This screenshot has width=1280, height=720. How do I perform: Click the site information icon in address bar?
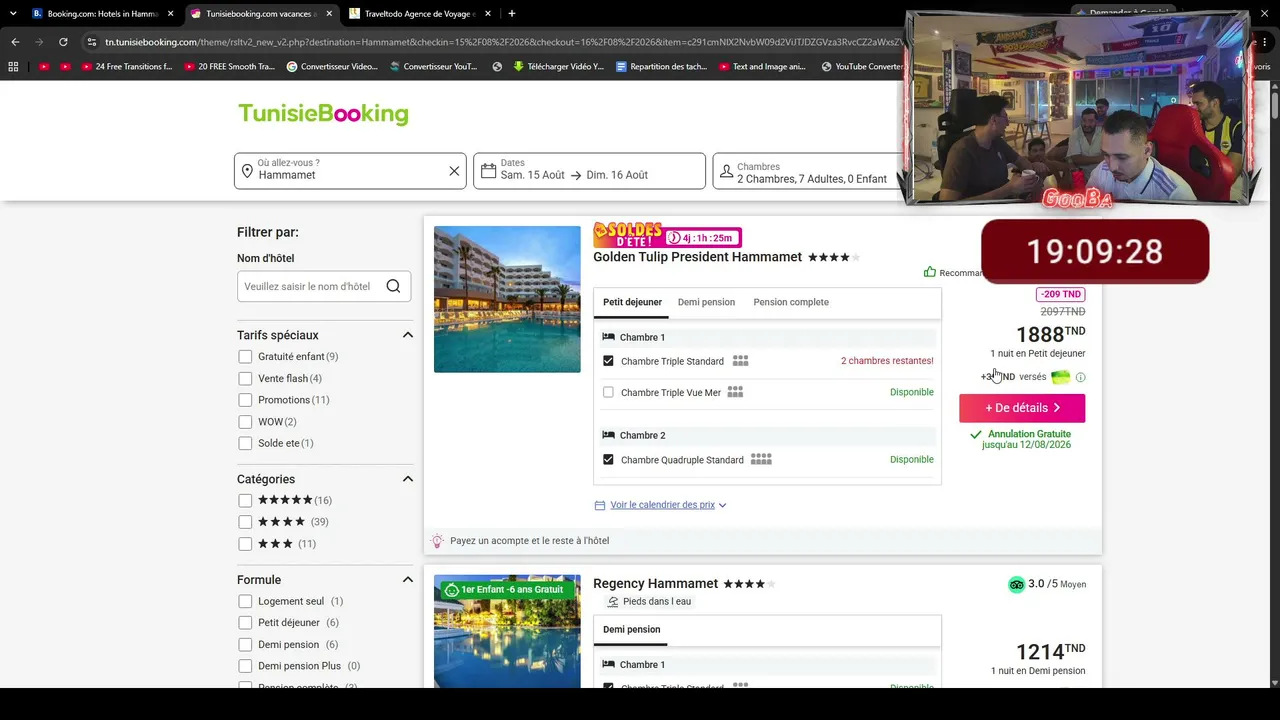[x=92, y=42]
